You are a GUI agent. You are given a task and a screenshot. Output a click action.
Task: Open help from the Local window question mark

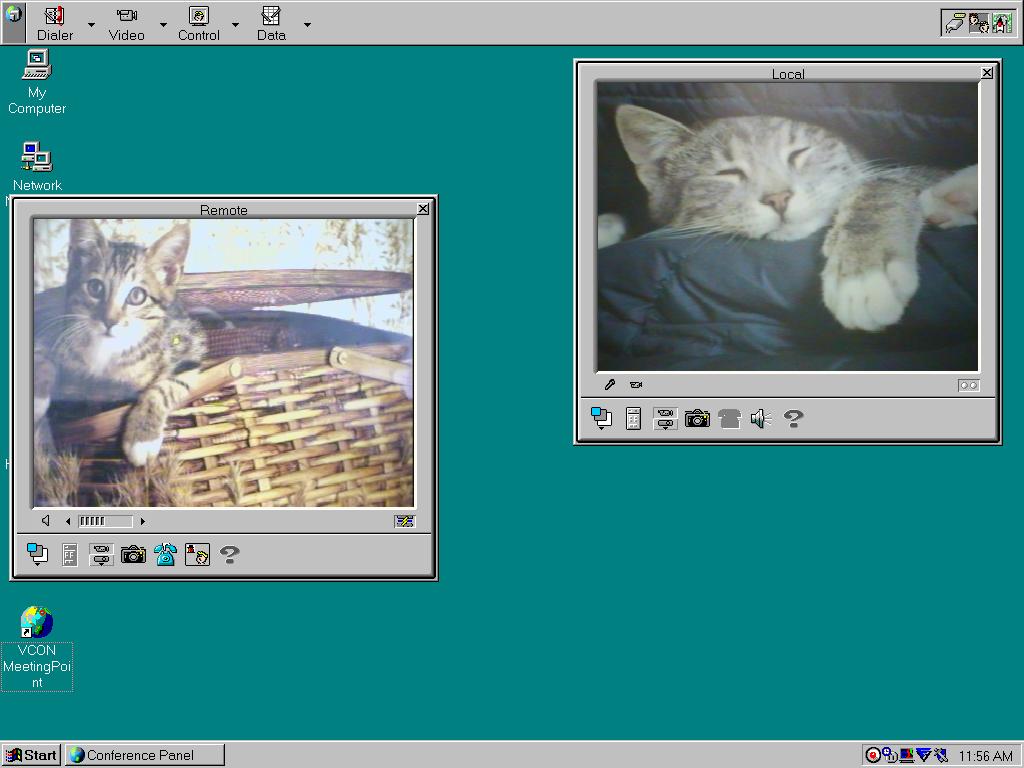793,419
